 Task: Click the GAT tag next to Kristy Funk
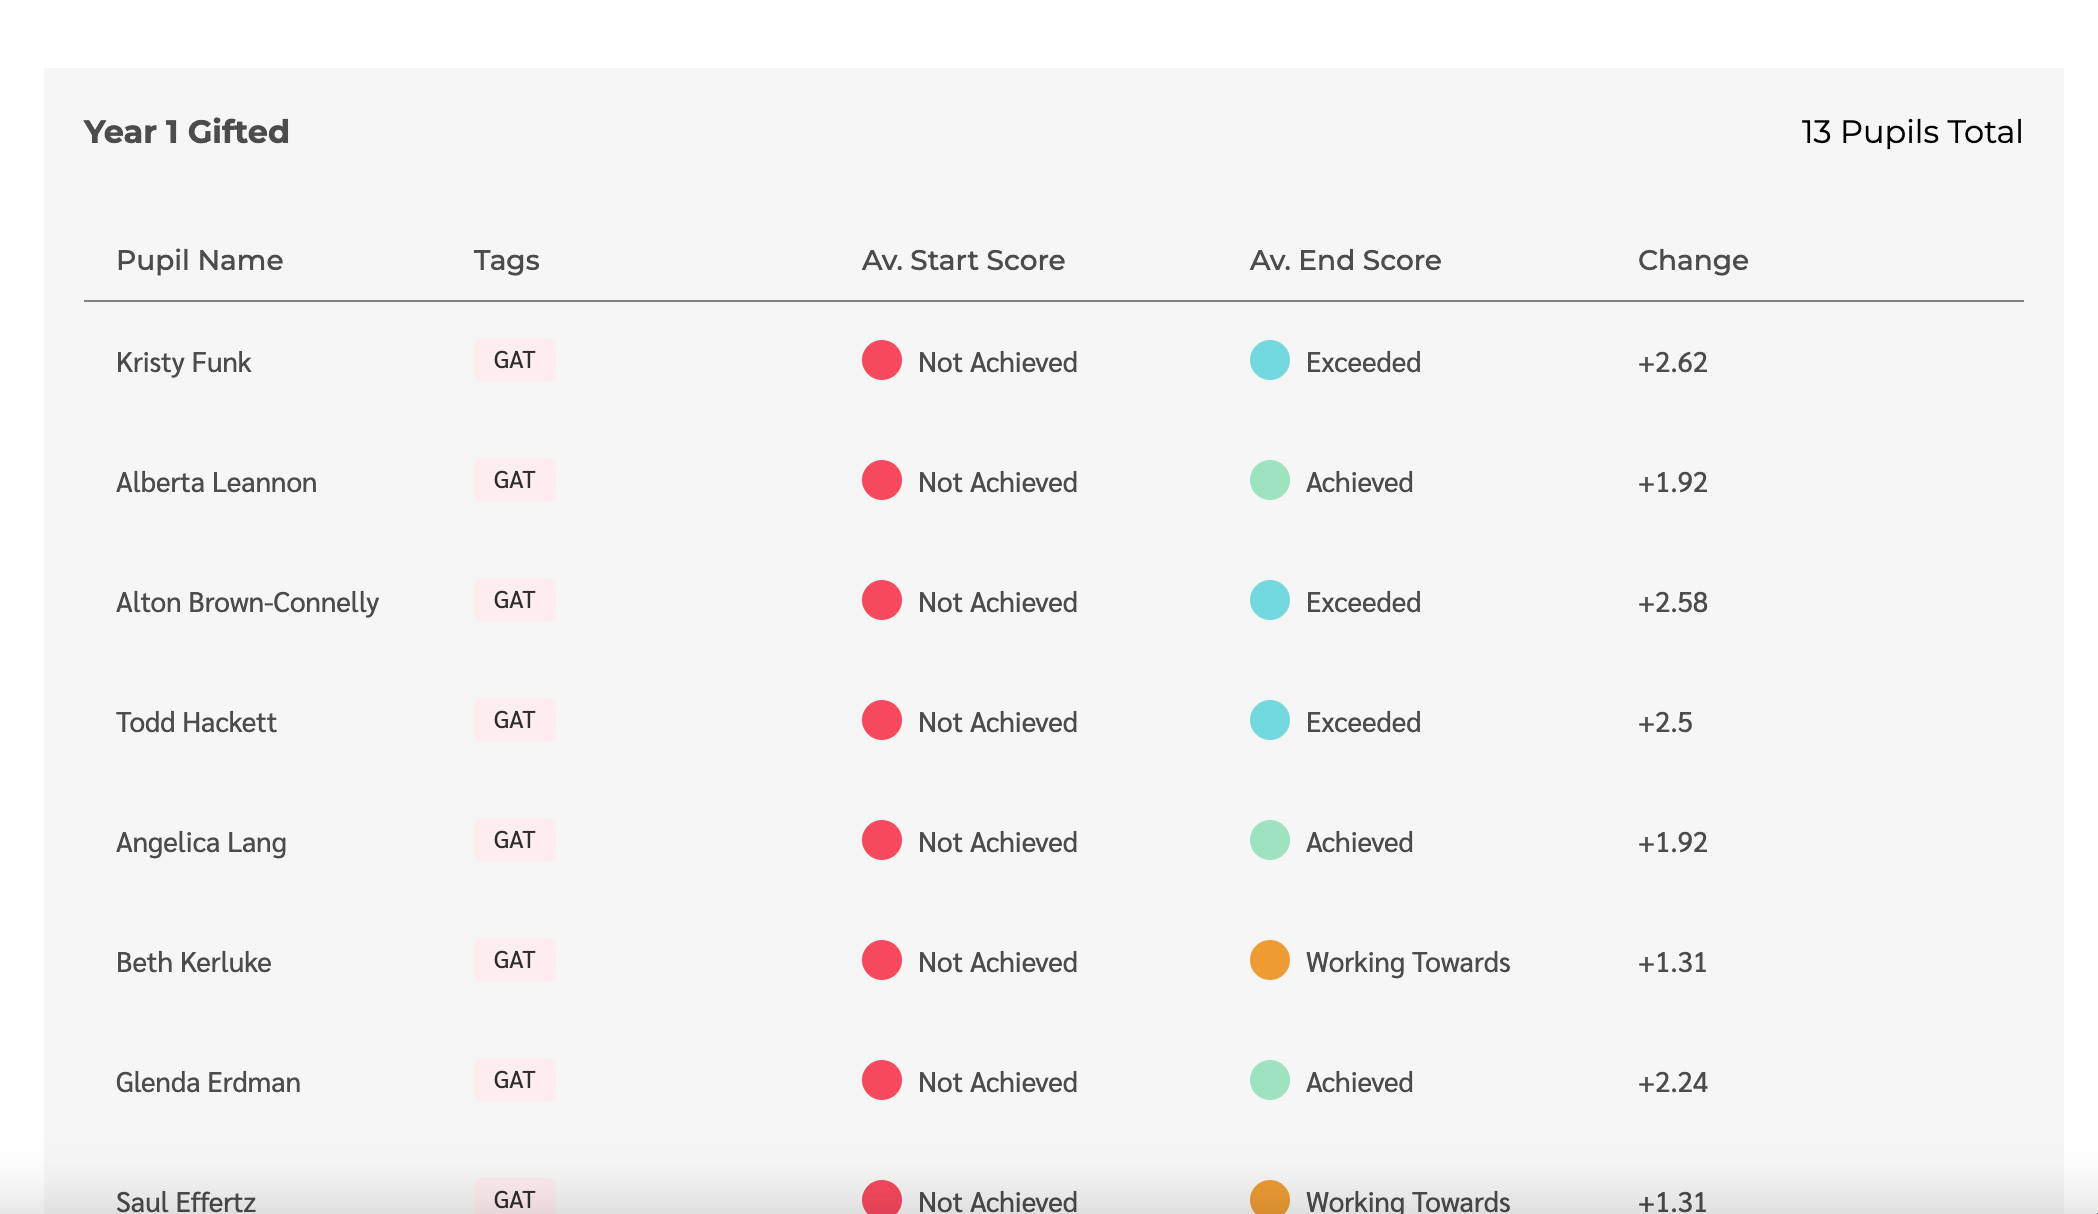(514, 360)
